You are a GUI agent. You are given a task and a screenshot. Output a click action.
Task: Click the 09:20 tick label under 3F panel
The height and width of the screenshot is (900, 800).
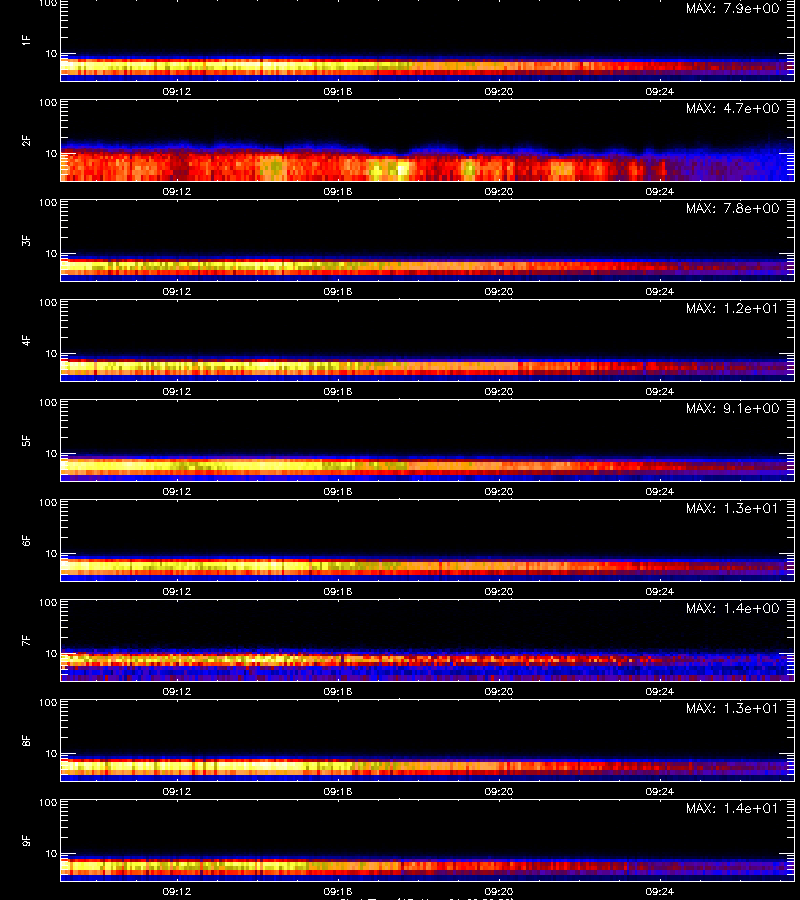(x=499, y=292)
